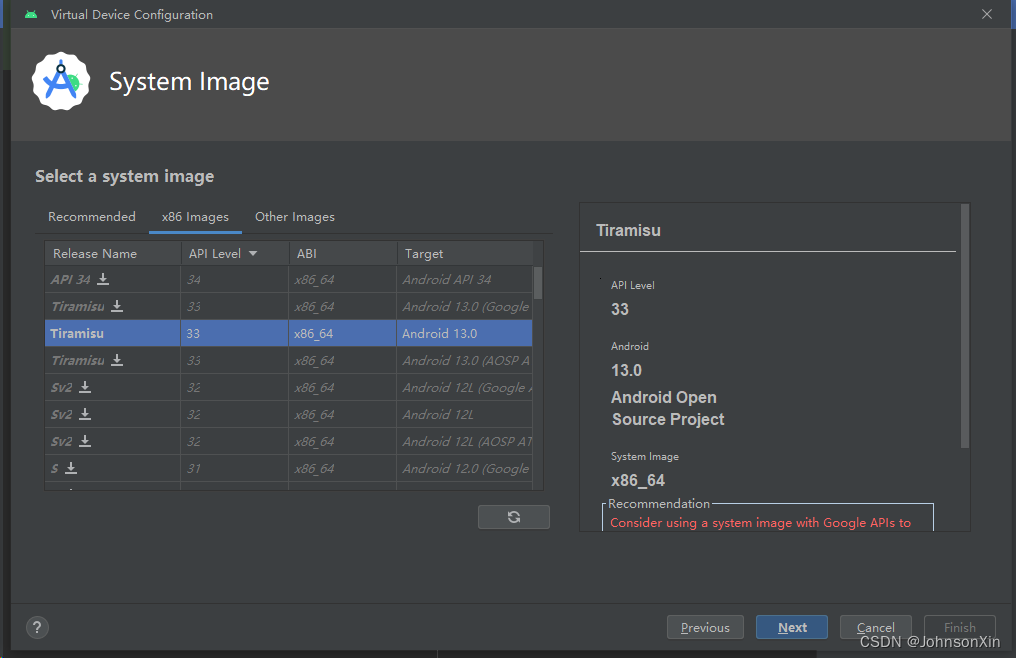Click the 'x86_64' system image value
Image resolution: width=1016 pixels, height=658 pixels.
(638, 480)
